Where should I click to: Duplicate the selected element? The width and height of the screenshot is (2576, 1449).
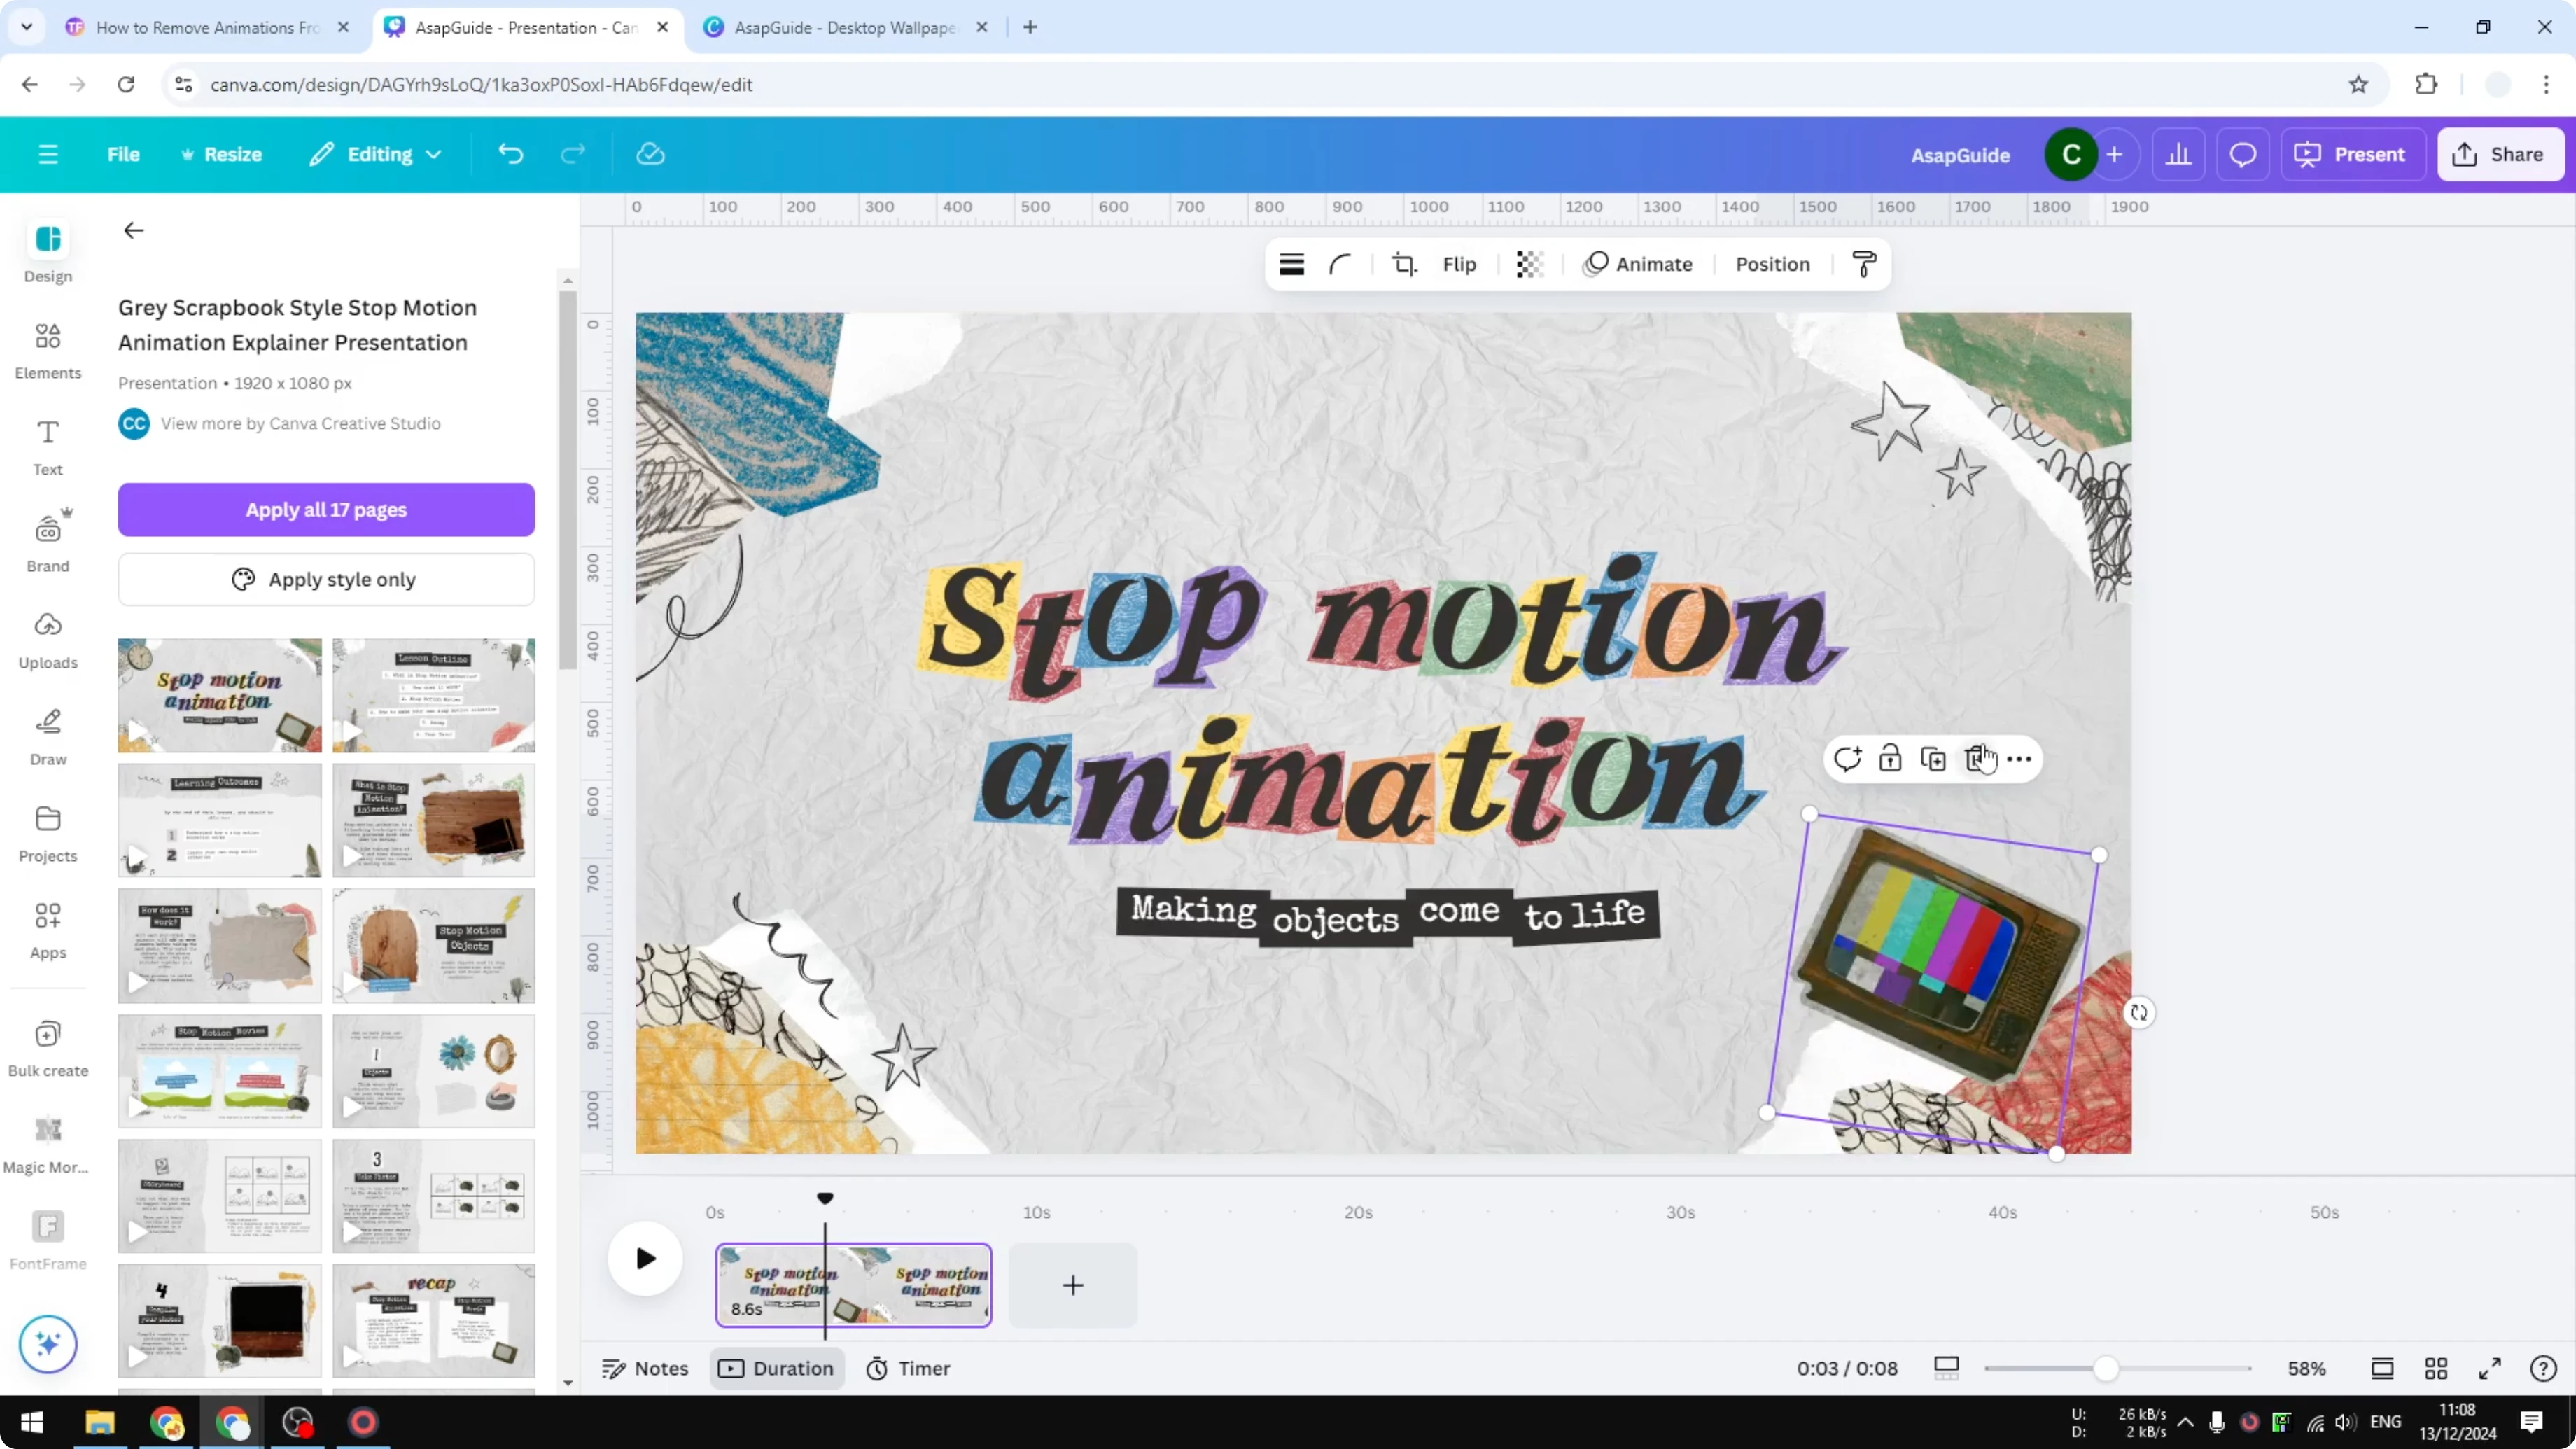(1933, 759)
